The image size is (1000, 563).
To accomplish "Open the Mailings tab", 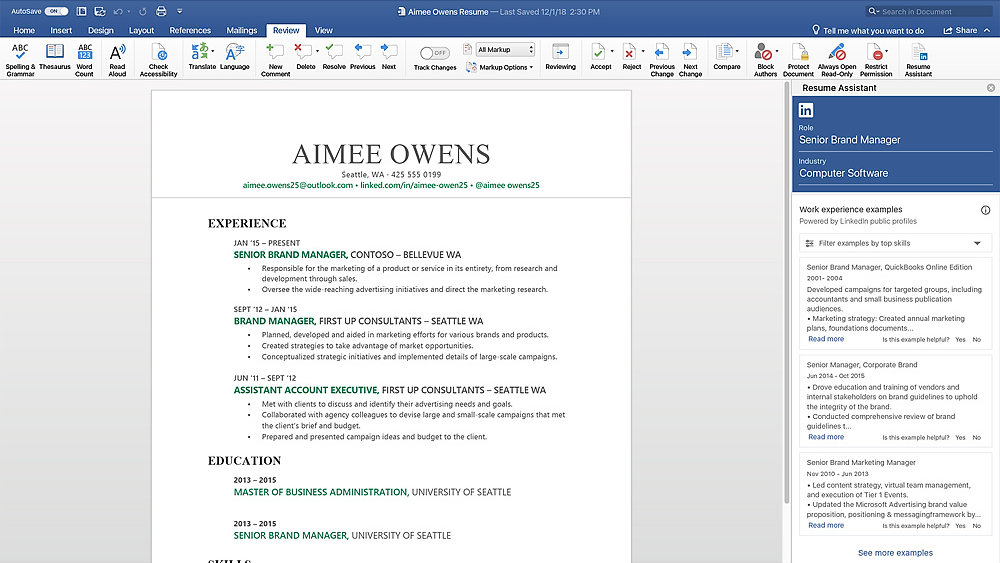I will pyautogui.click(x=242, y=30).
